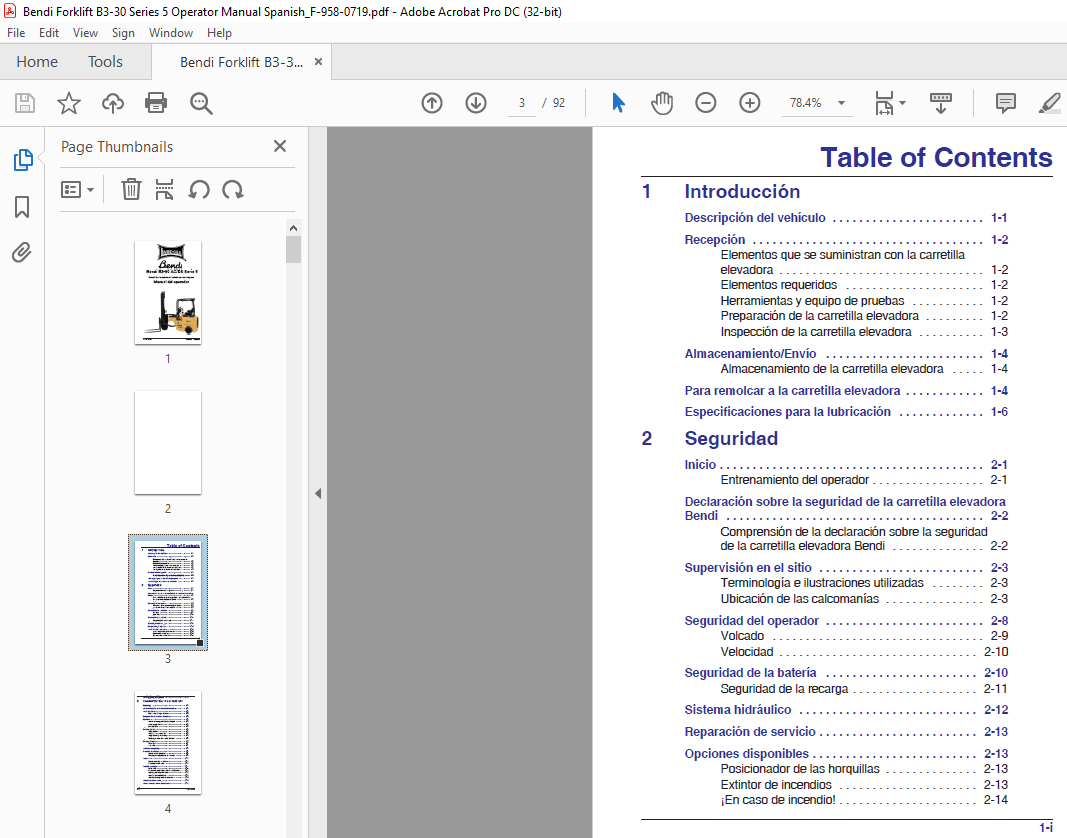Image resolution: width=1067 pixels, height=838 pixels.
Task: Click the Save file icon
Action: coord(25,103)
